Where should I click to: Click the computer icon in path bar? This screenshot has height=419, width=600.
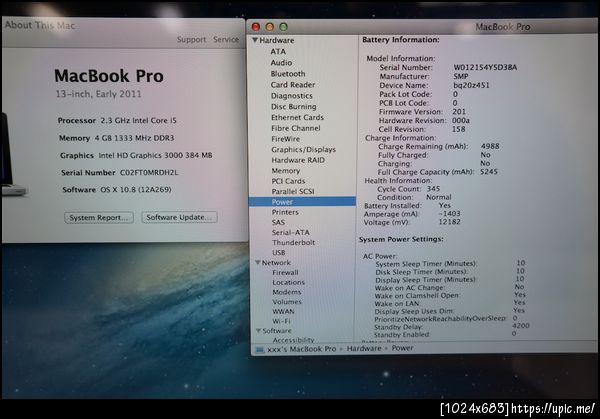pyautogui.click(x=260, y=349)
